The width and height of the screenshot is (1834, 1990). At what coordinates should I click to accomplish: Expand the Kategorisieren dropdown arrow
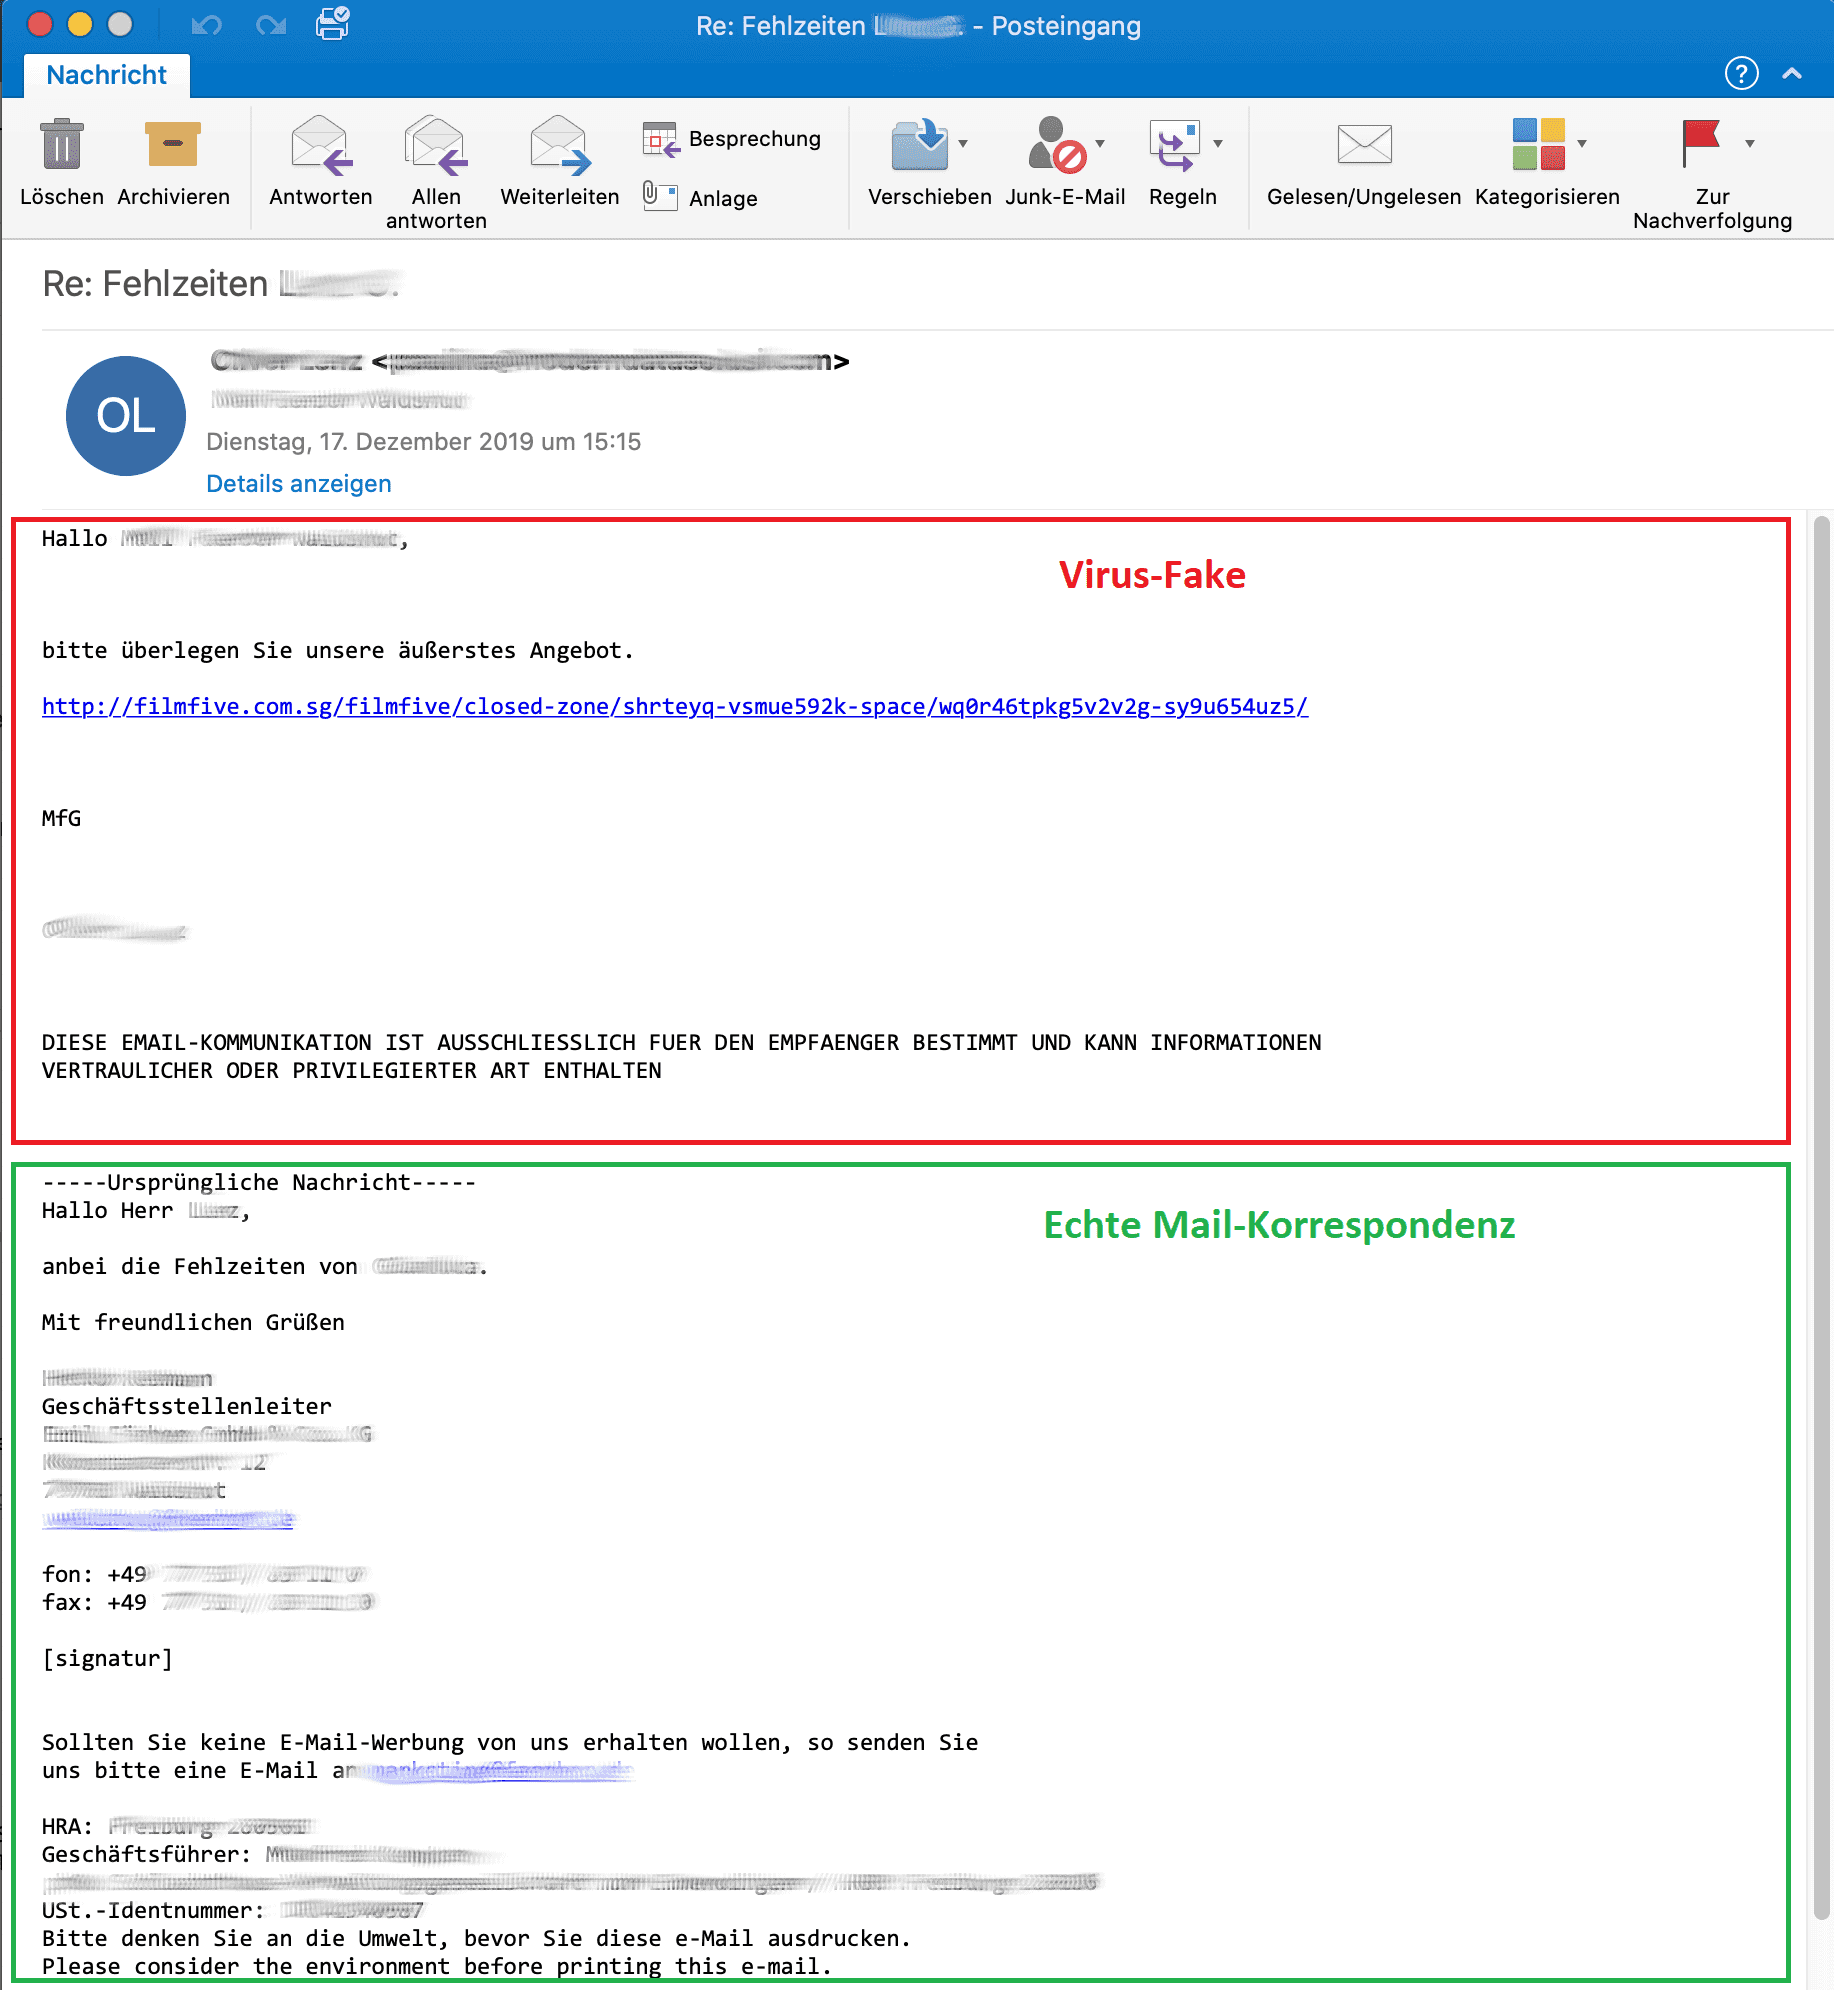1582,144
